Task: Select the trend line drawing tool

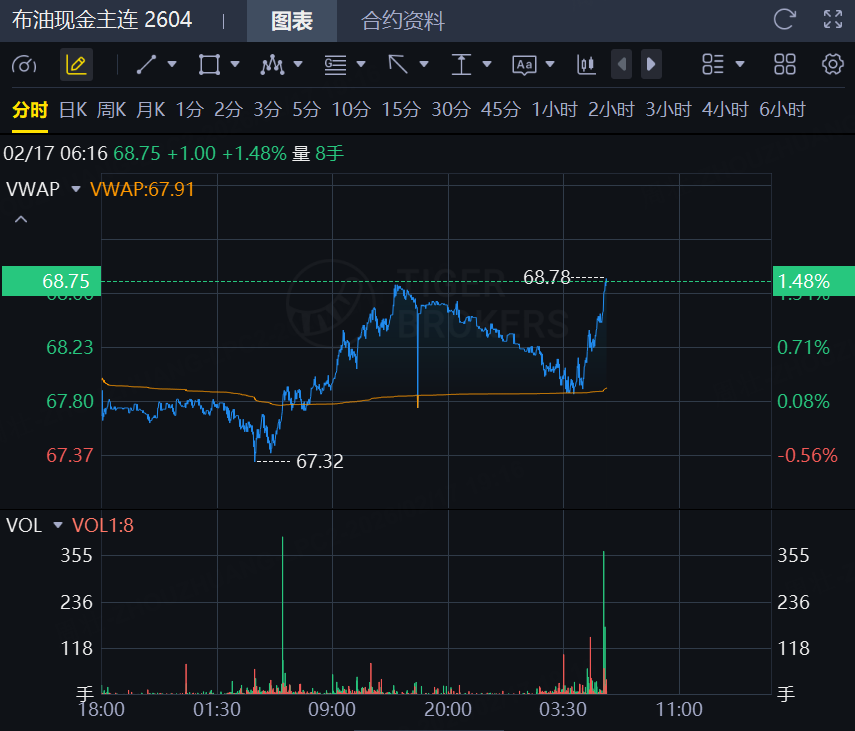Action: coord(147,65)
